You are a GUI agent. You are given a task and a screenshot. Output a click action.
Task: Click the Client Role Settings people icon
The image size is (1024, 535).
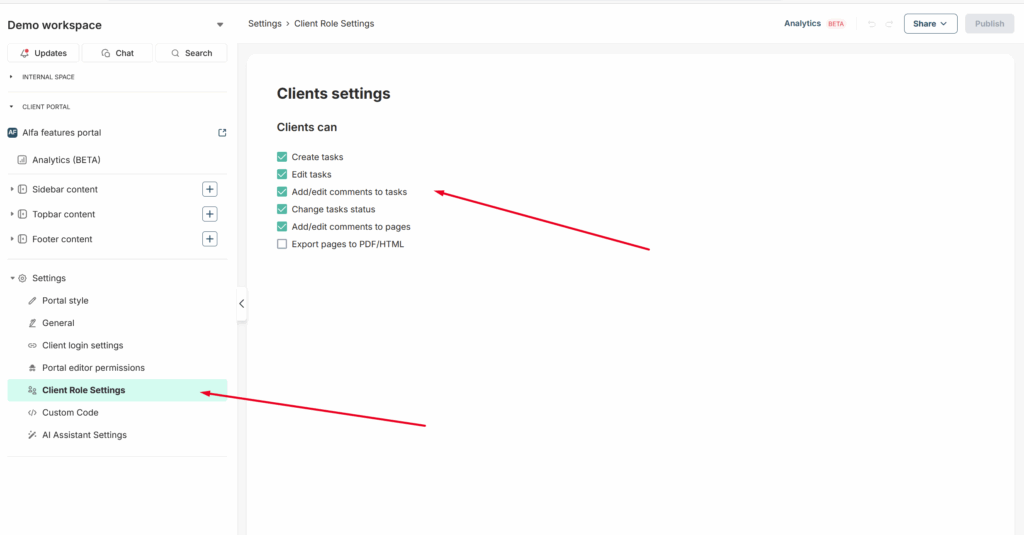click(32, 391)
